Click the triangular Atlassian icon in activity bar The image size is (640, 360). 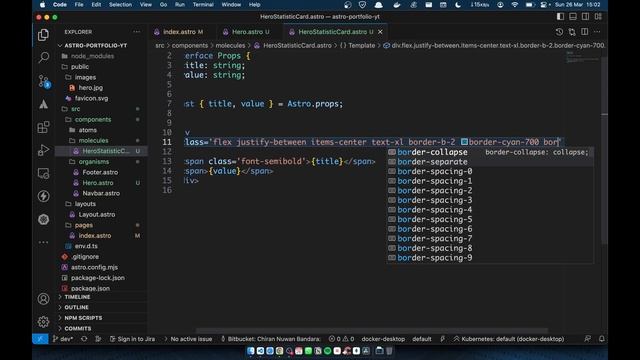43,104
